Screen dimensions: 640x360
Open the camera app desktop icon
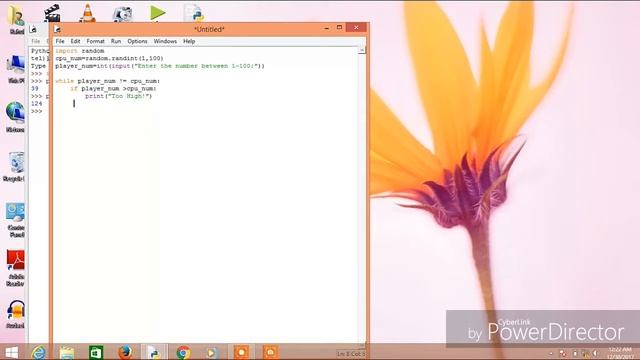tap(122, 14)
